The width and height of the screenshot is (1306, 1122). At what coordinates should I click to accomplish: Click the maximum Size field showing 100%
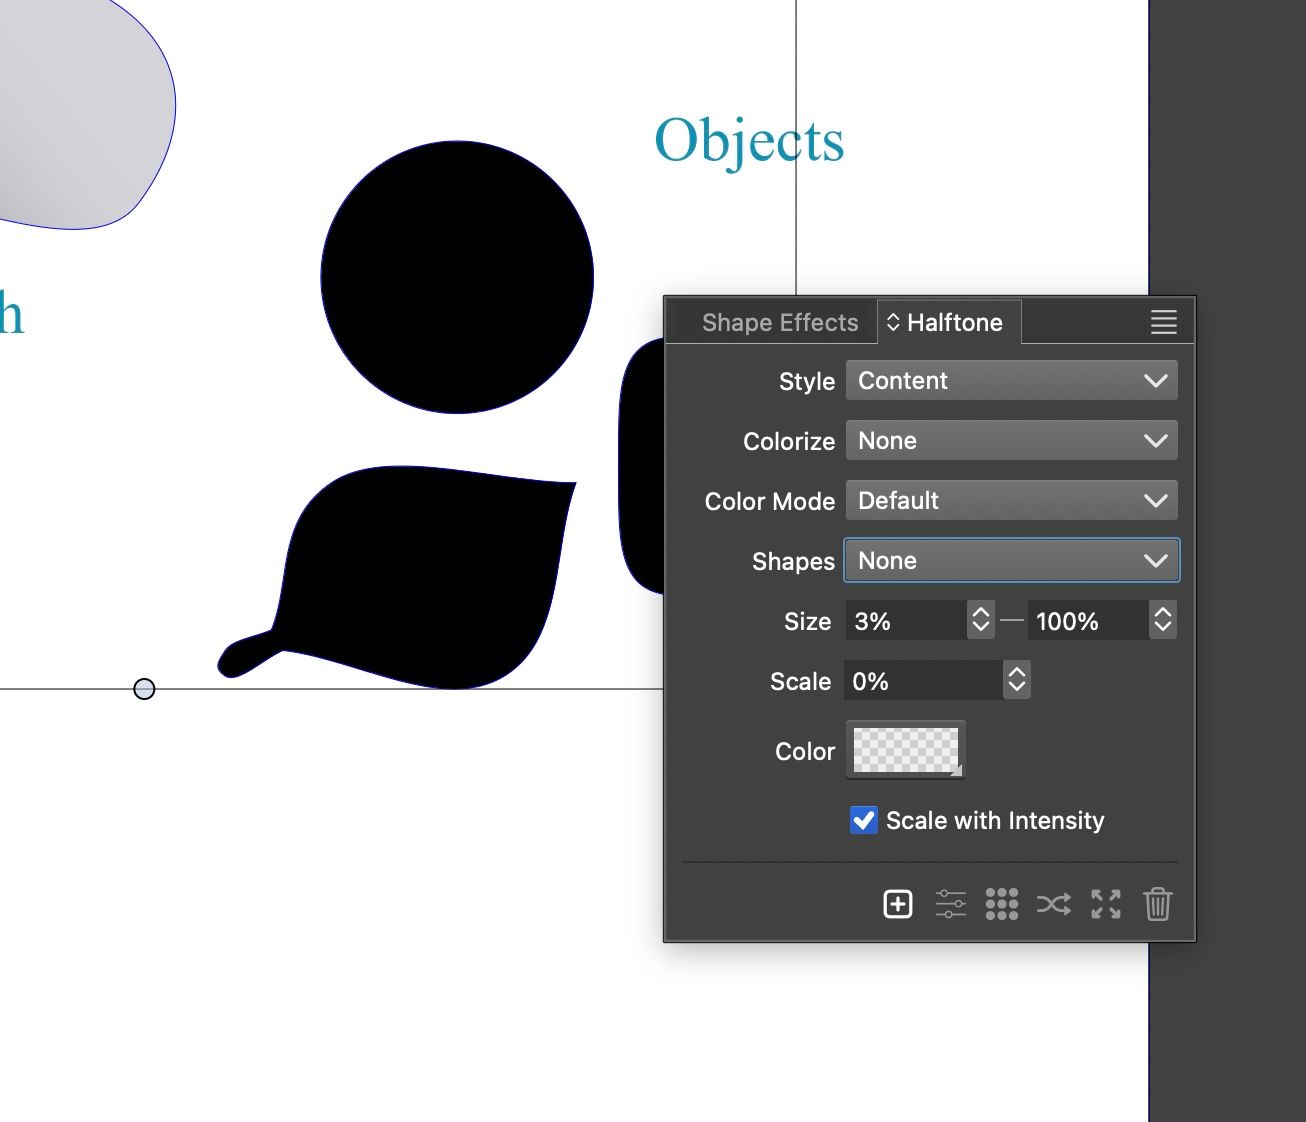(1086, 621)
